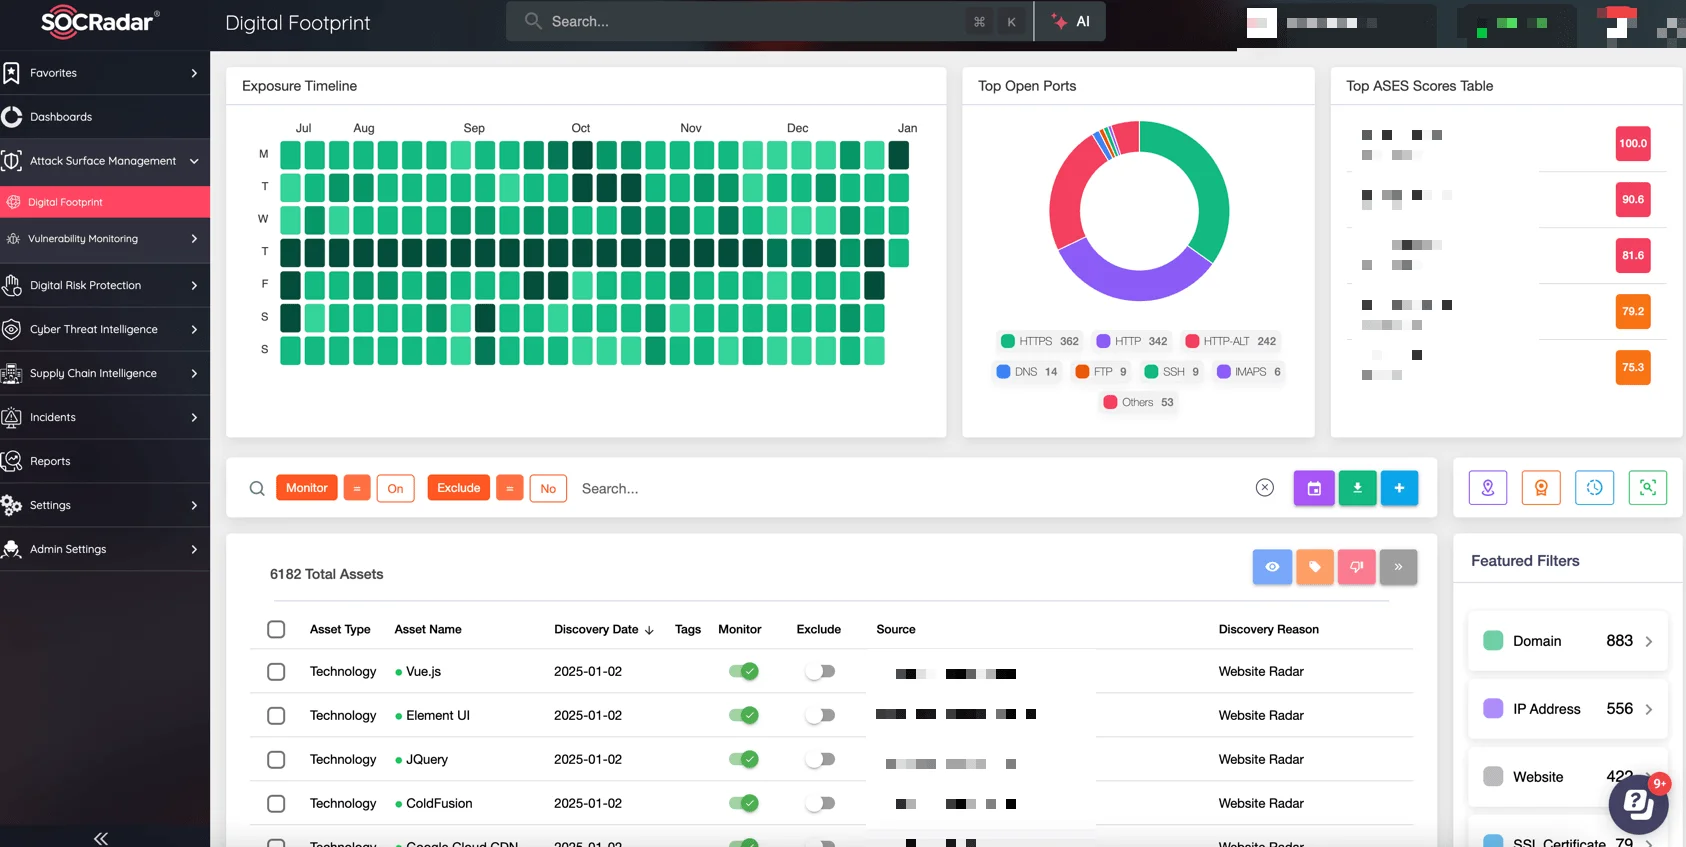The height and width of the screenshot is (847, 1686).
Task: Check the JQuery row checkbox
Action: click(276, 760)
